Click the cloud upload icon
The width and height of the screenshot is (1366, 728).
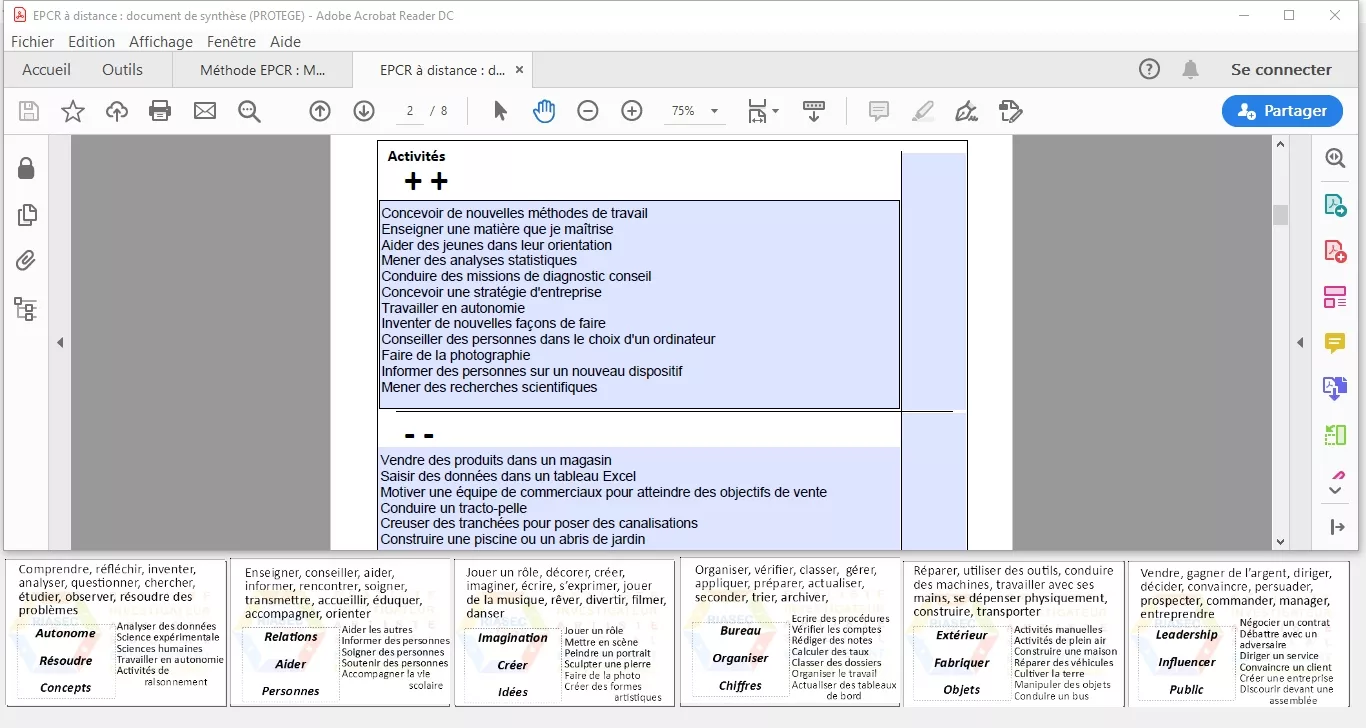(x=117, y=111)
